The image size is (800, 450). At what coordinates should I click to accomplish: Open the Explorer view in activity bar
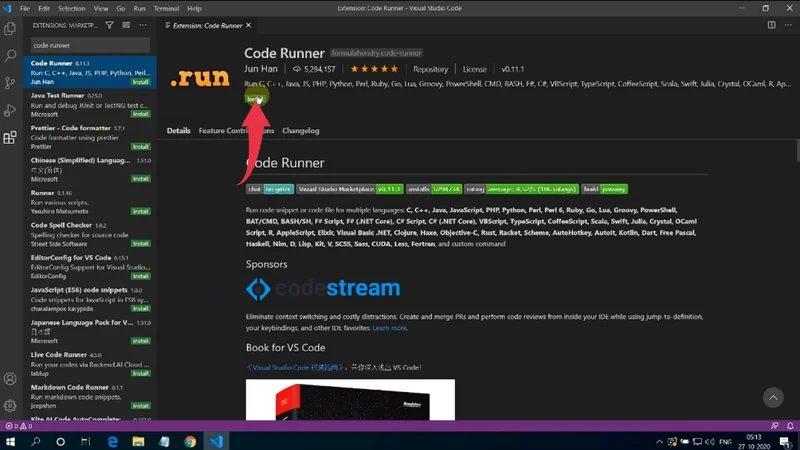click(x=10, y=29)
